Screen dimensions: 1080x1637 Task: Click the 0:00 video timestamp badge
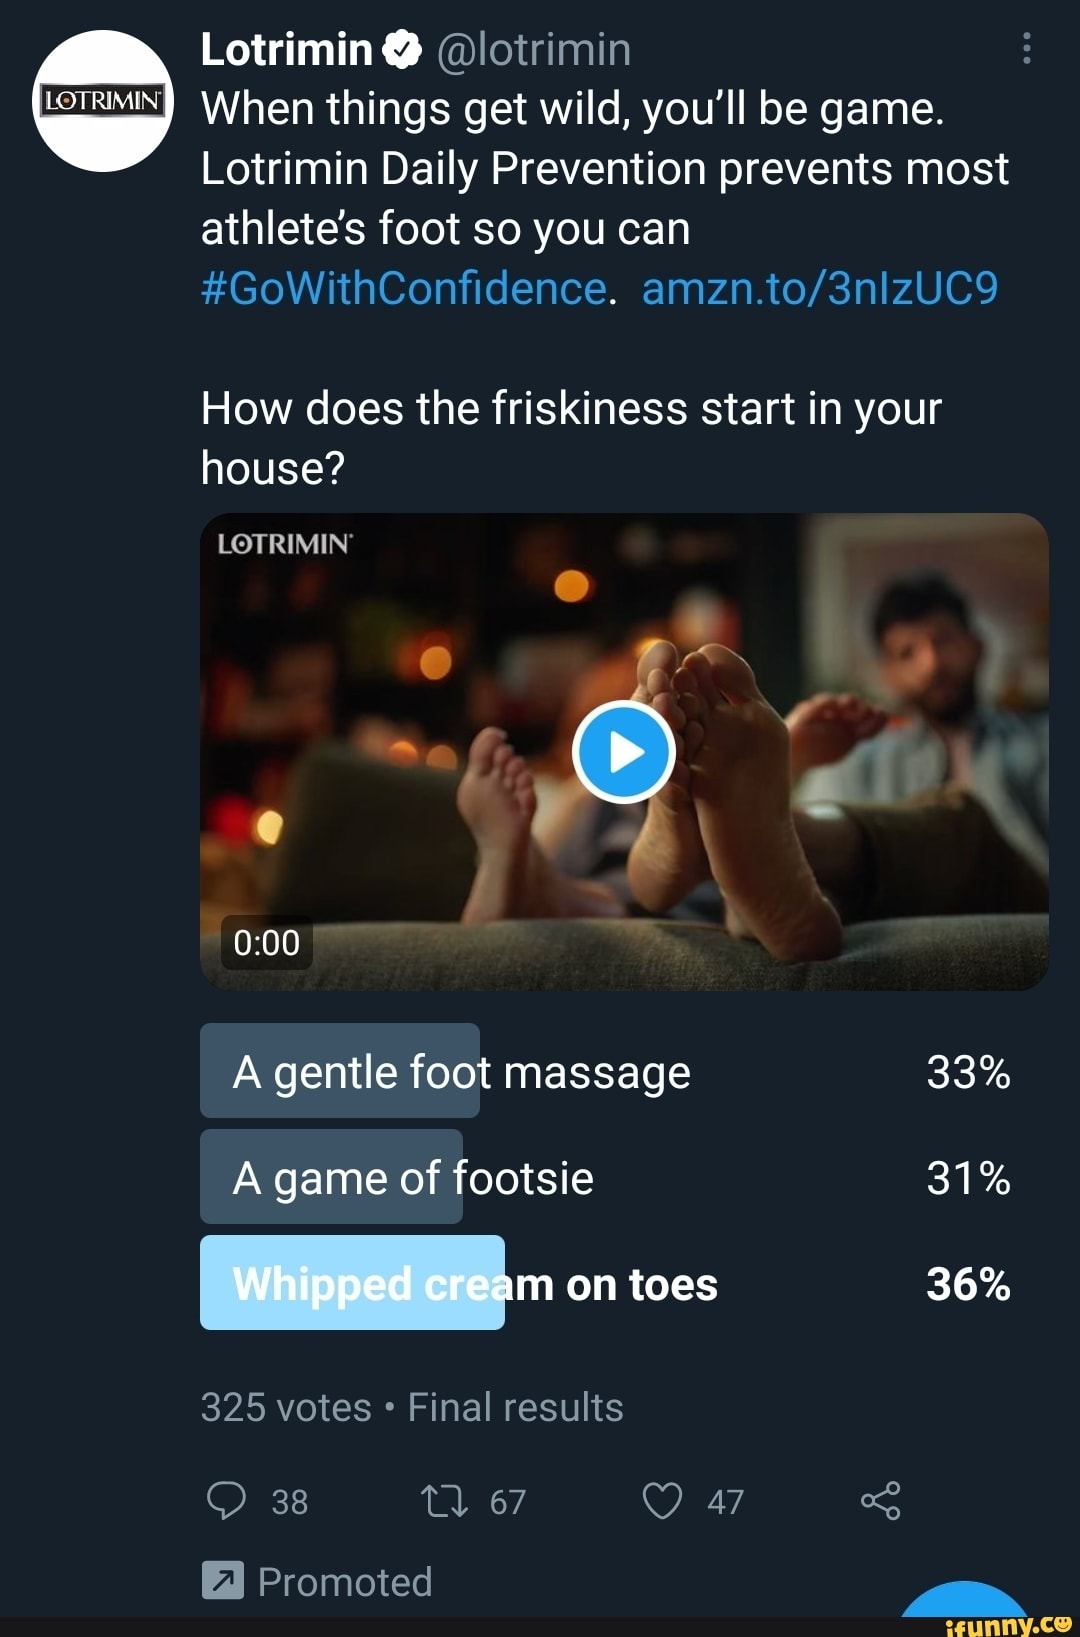tap(266, 944)
